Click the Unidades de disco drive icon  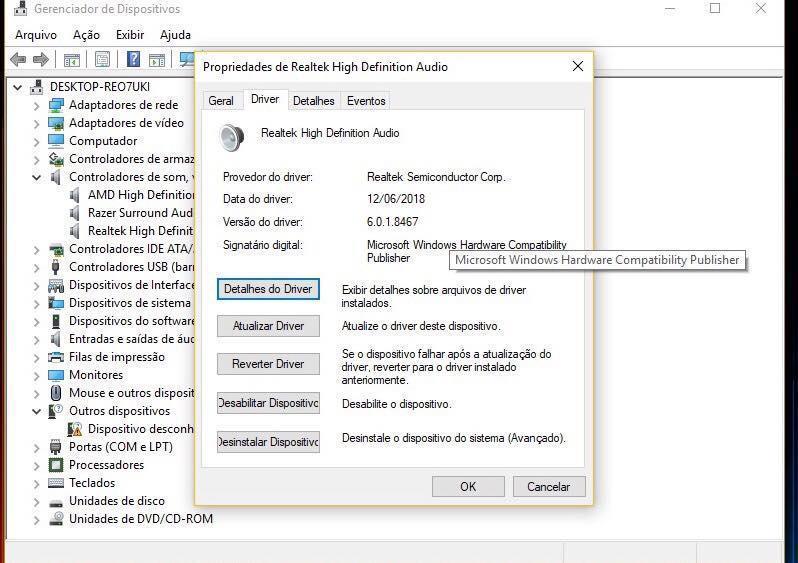click(x=56, y=502)
